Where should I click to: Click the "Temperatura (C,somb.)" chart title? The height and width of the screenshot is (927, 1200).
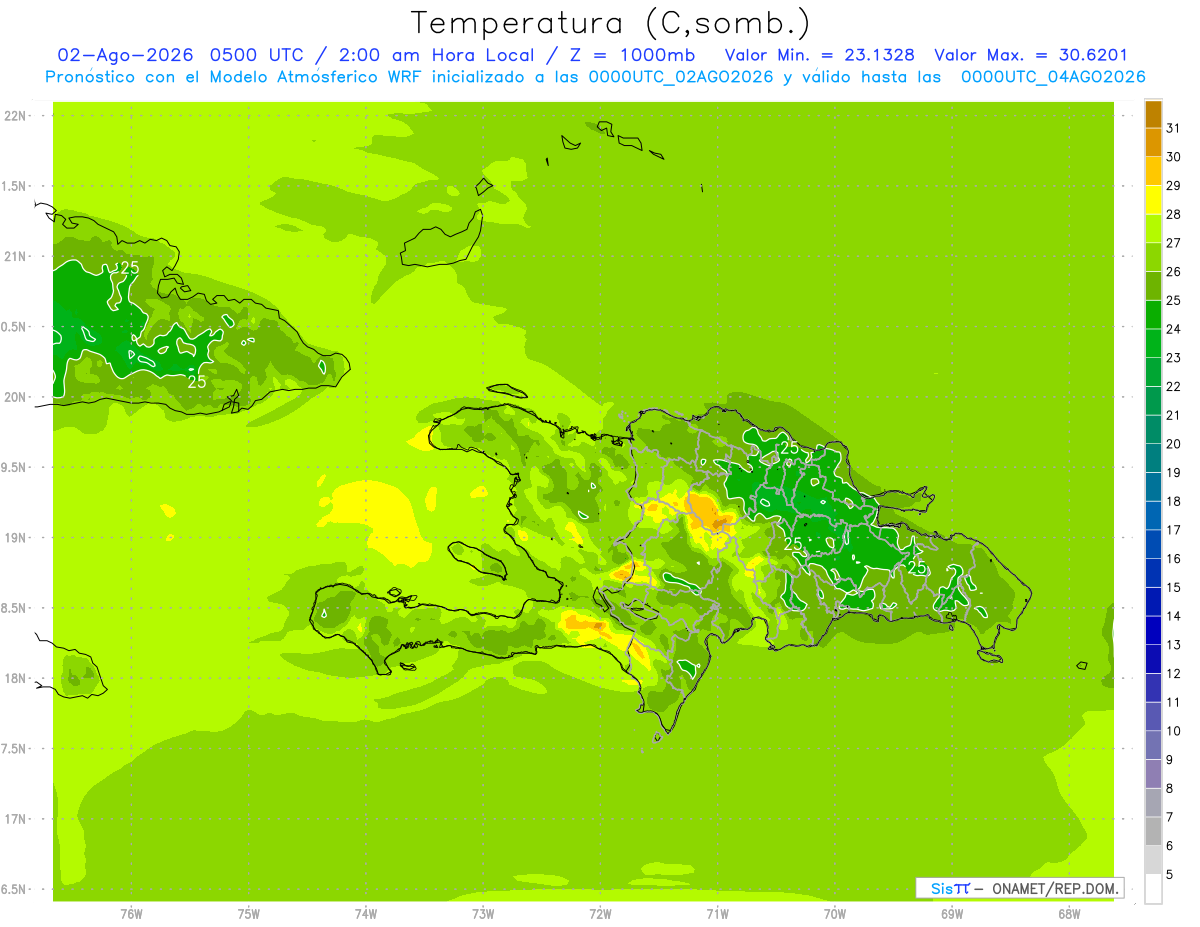[610, 23]
